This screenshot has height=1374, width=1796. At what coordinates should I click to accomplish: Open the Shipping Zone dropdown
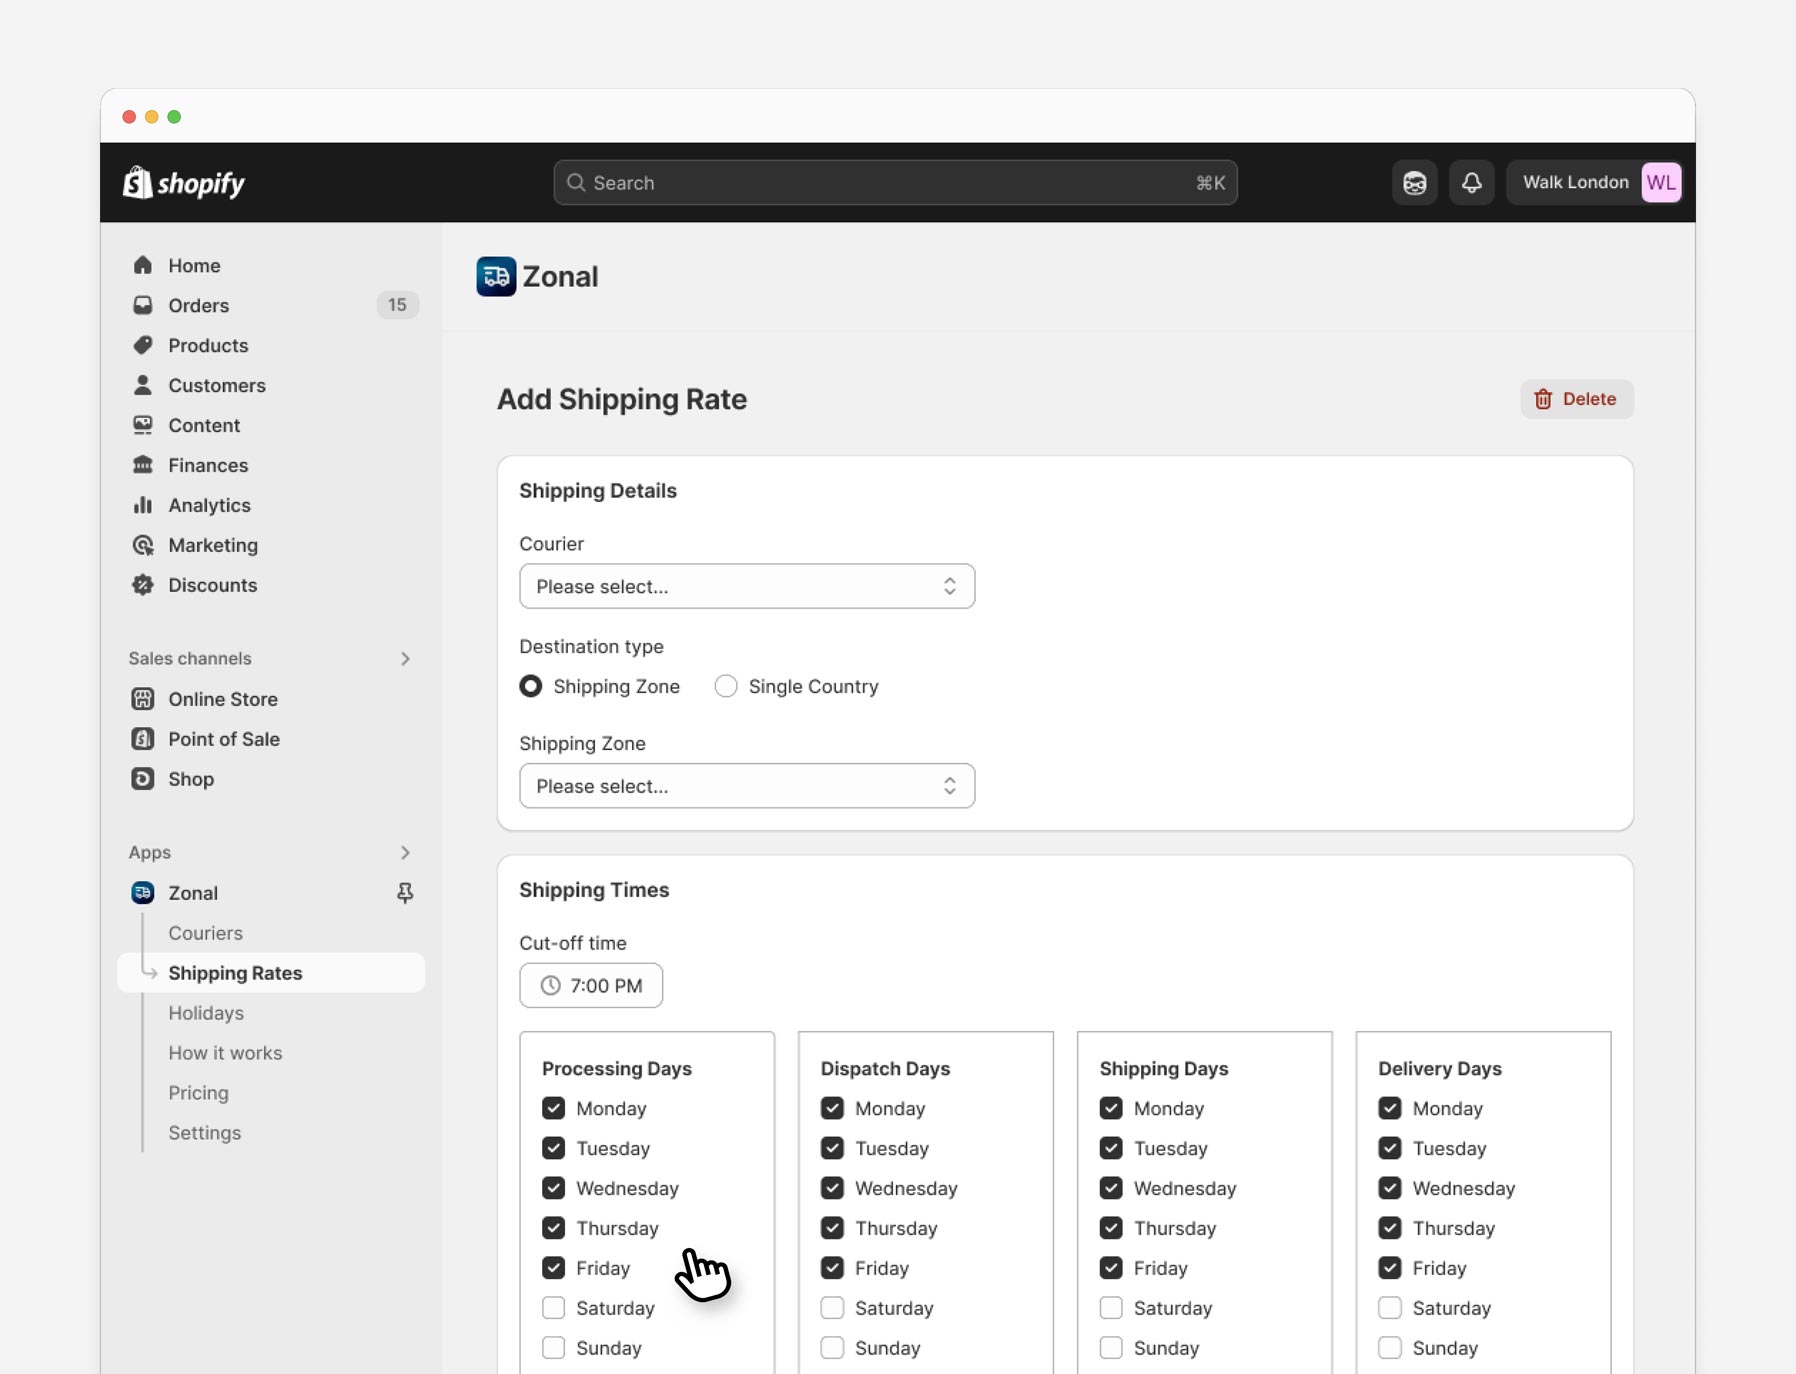click(746, 786)
